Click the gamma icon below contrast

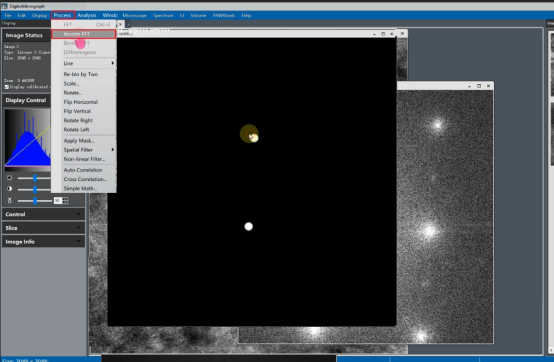point(10,200)
